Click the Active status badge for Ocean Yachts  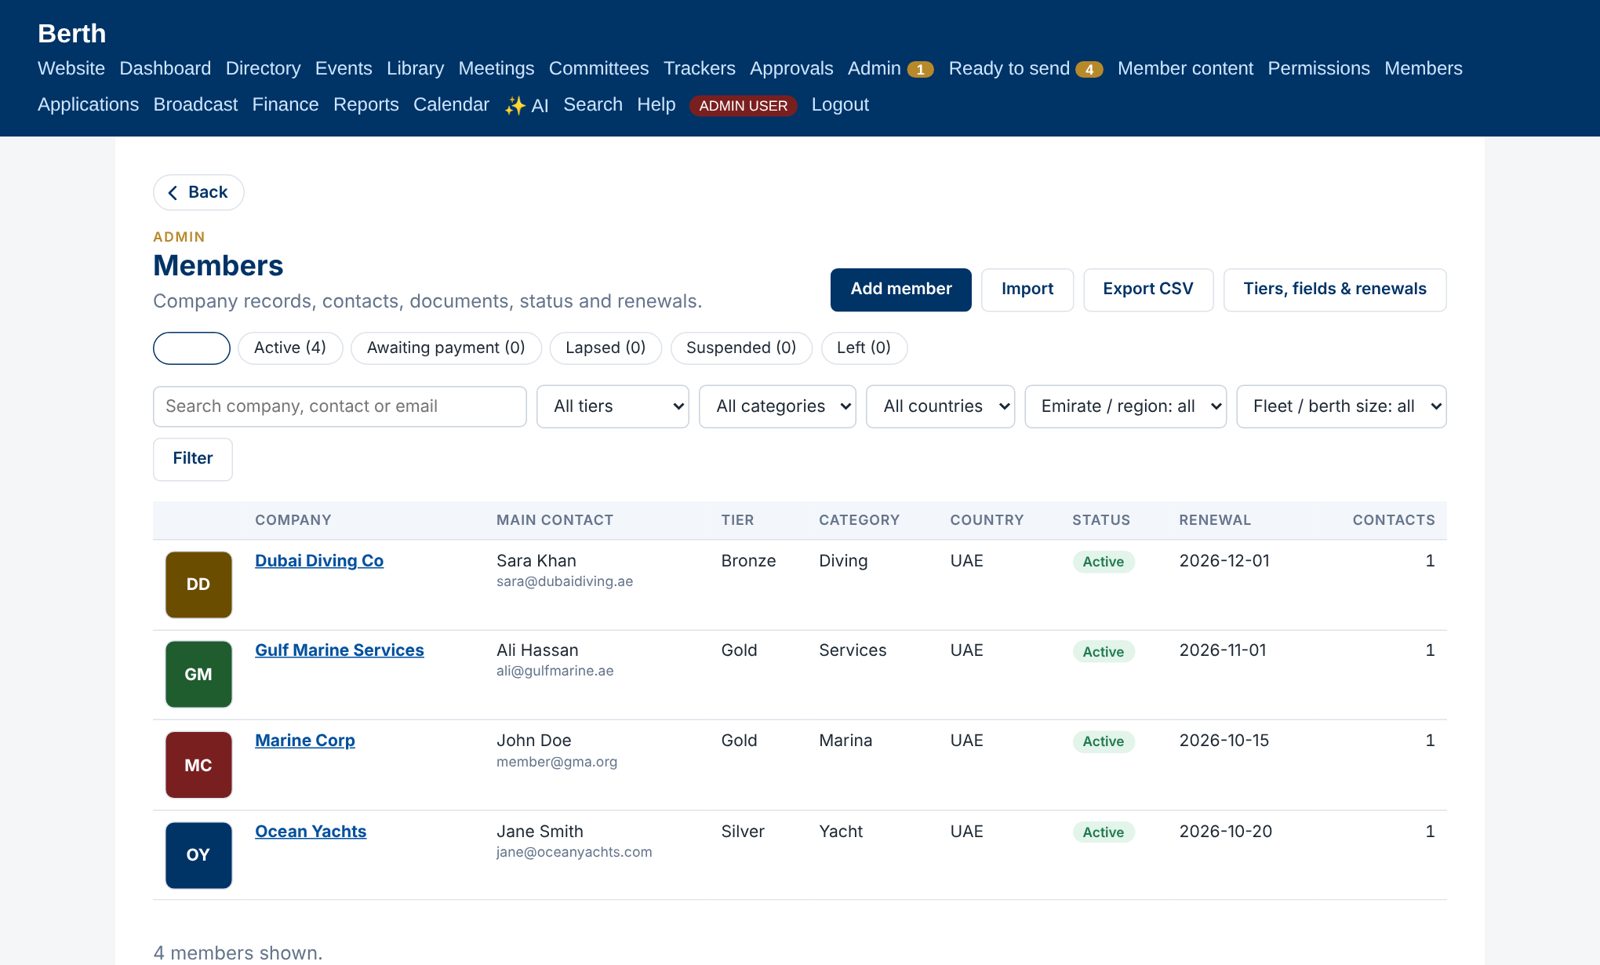[x=1103, y=832]
